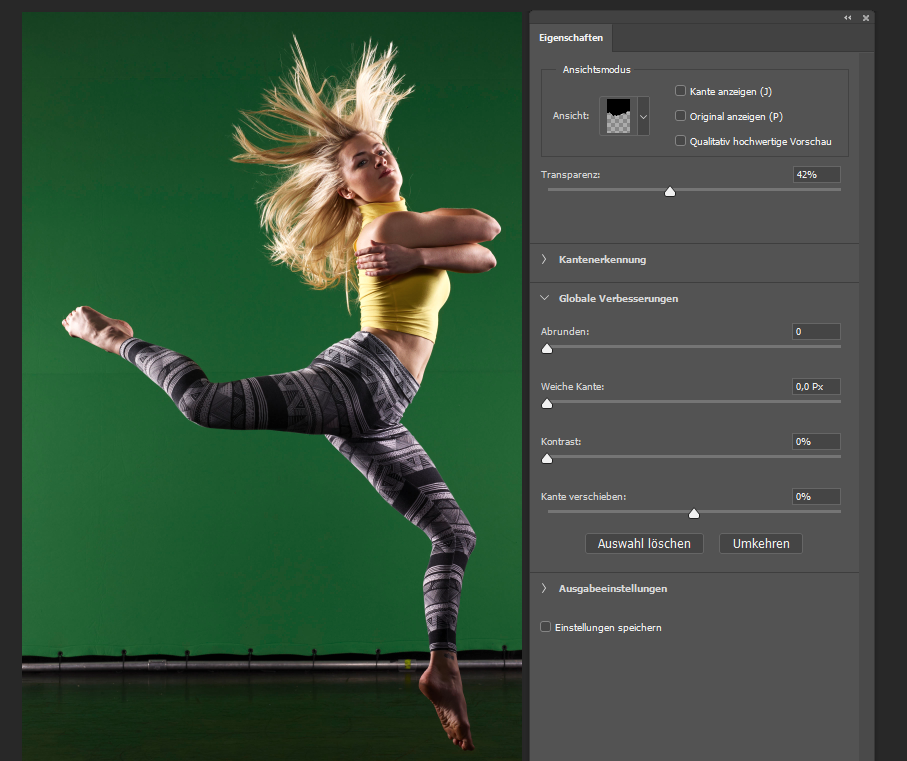Close the Eigenschaften panel
The image size is (907, 761).
pos(865,18)
